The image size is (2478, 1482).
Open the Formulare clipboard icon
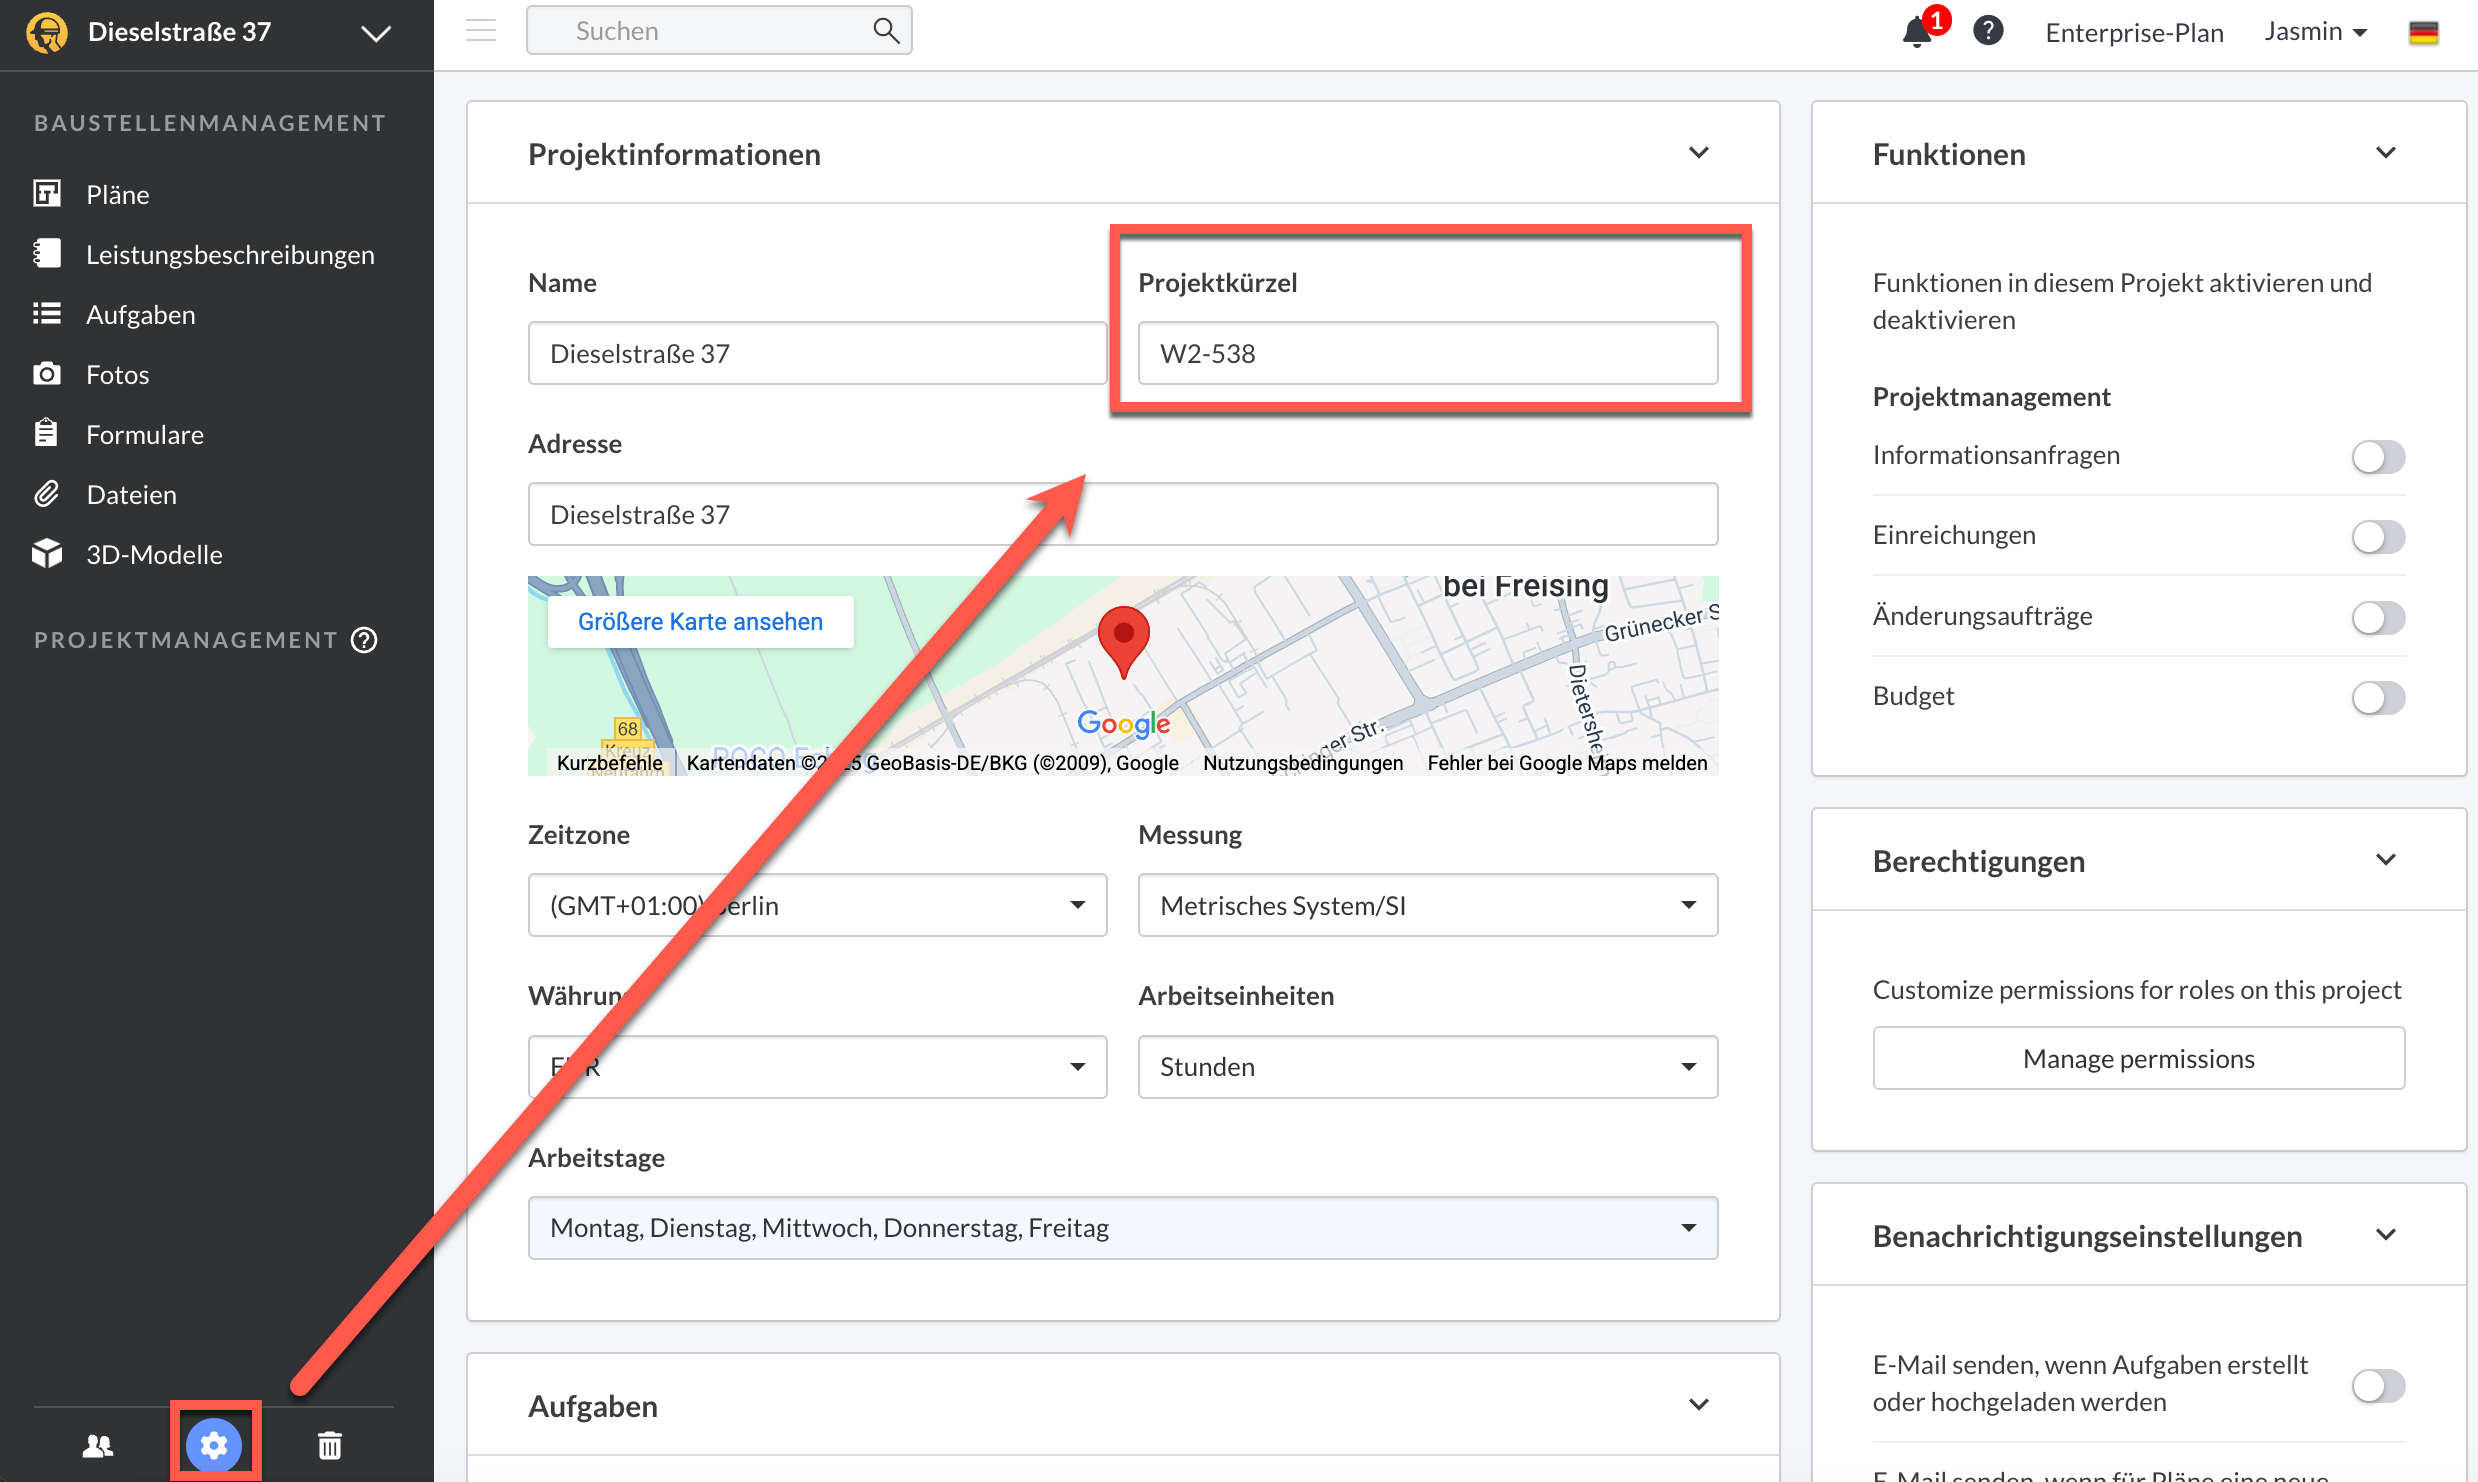pyautogui.click(x=46, y=434)
